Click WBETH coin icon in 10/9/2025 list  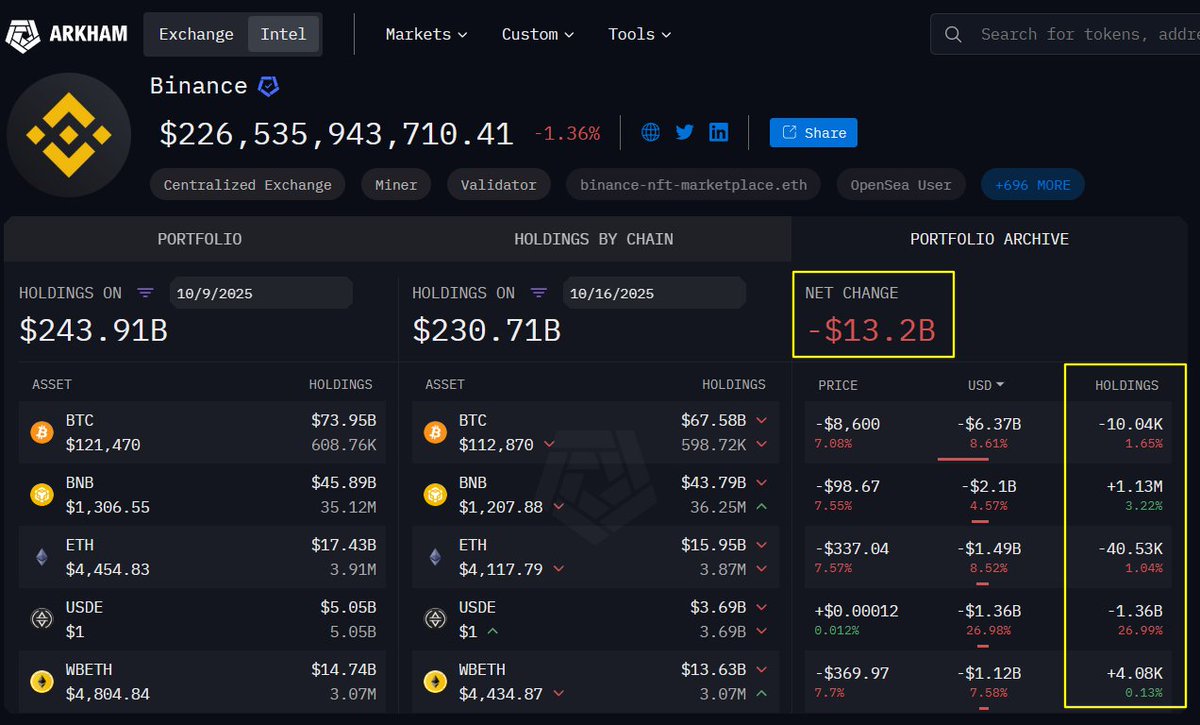(x=42, y=681)
